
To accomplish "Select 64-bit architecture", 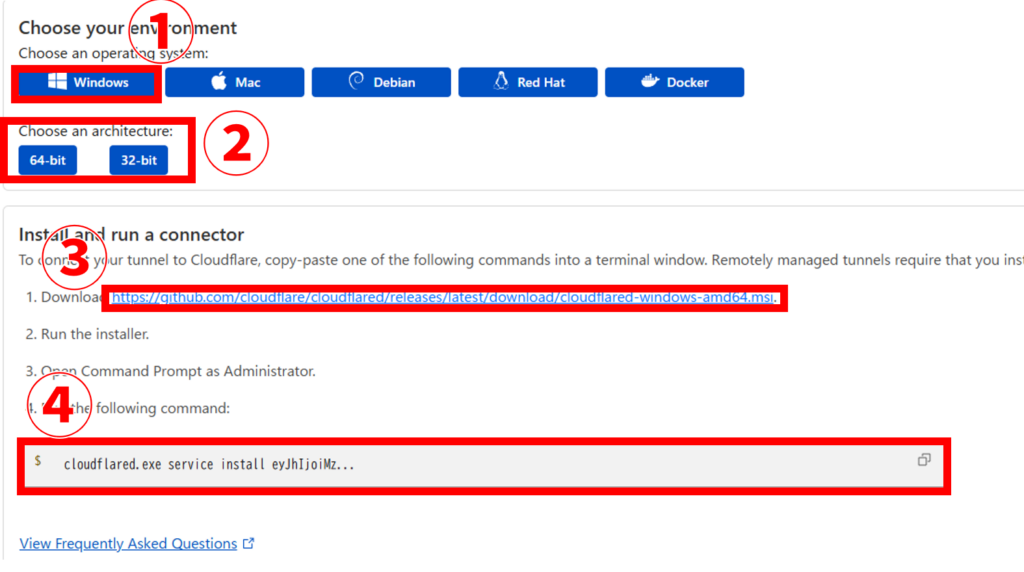I will (x=47, y=160).
